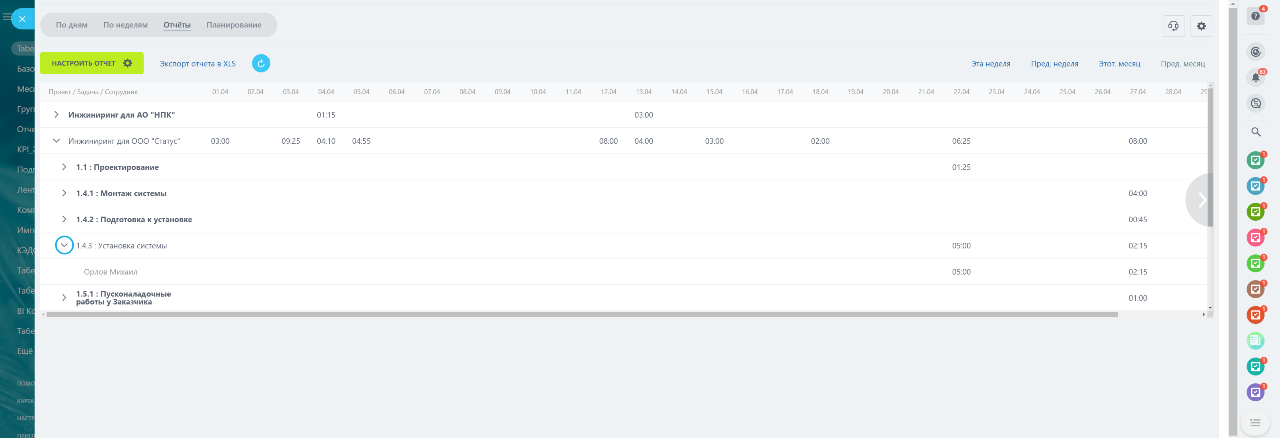Collapse project 'Инжиниринг для ООО "Статус"'
The image size is (1280, 438).
point(56,141)
